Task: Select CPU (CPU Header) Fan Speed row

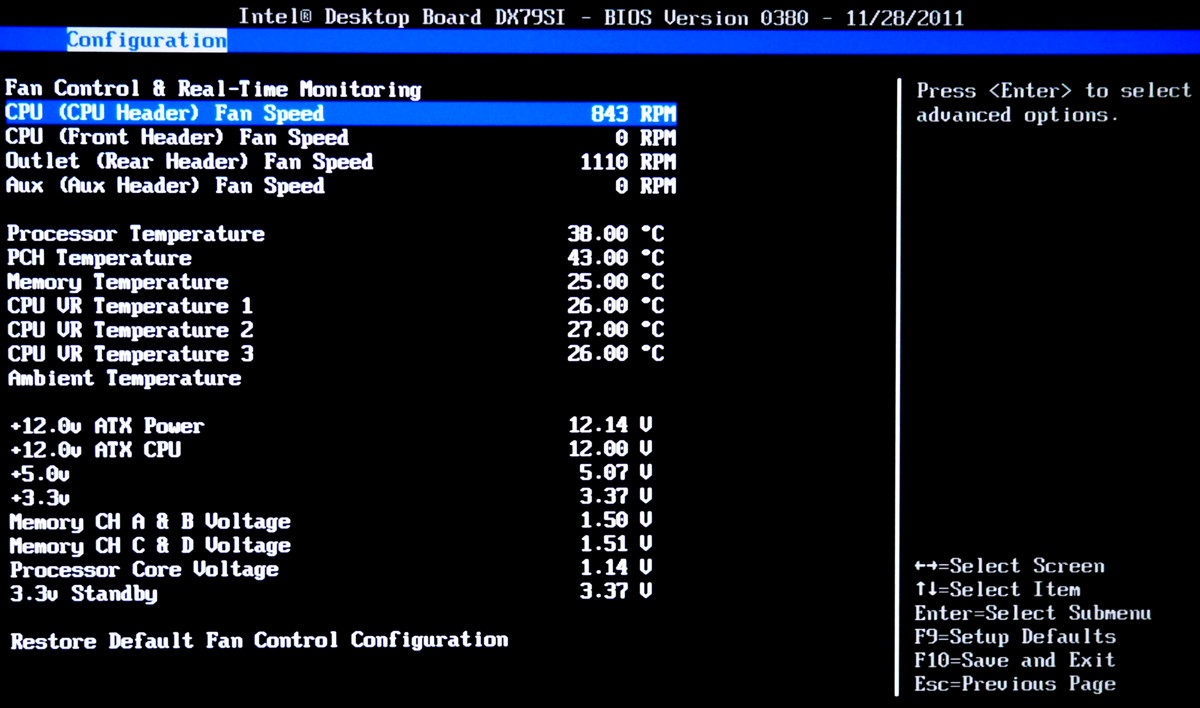Action: (x=341, y=113)
